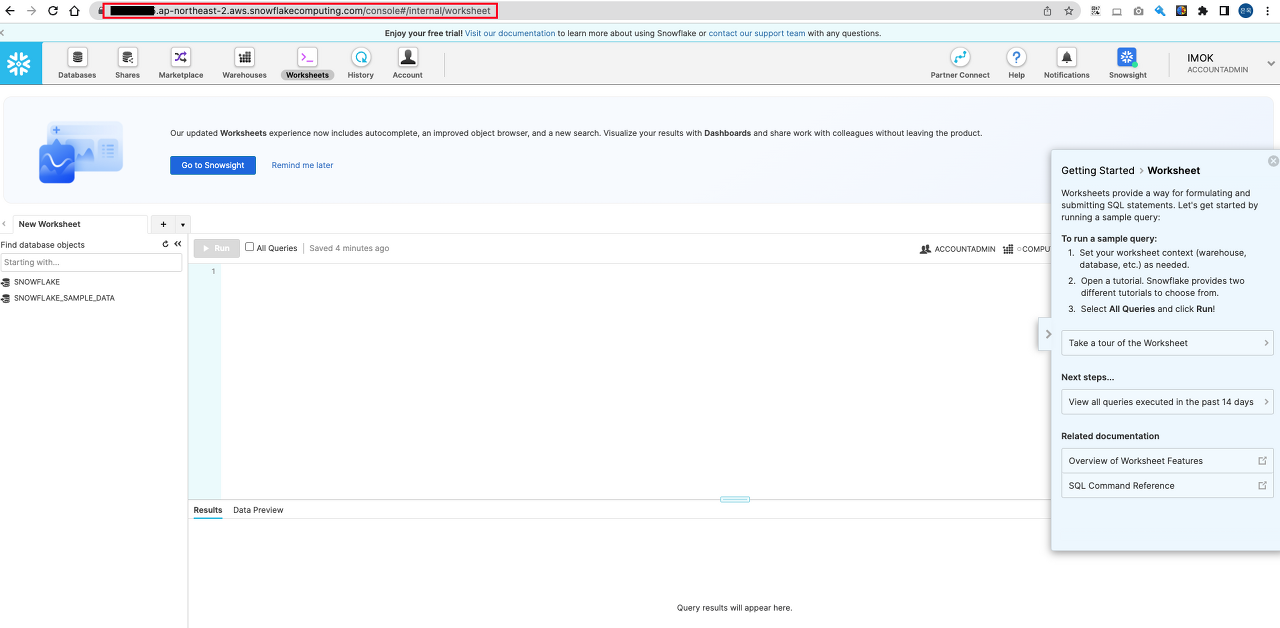Collapse the blue banner left arrow
1280x628 pixels.
point(2,33)
